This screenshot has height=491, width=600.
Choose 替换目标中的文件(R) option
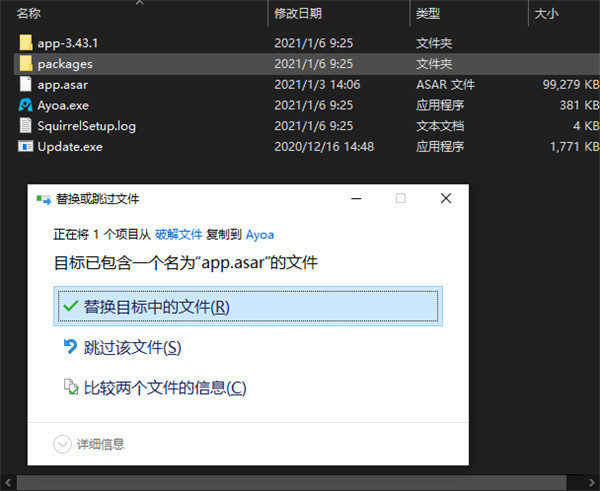coord(248,306)
